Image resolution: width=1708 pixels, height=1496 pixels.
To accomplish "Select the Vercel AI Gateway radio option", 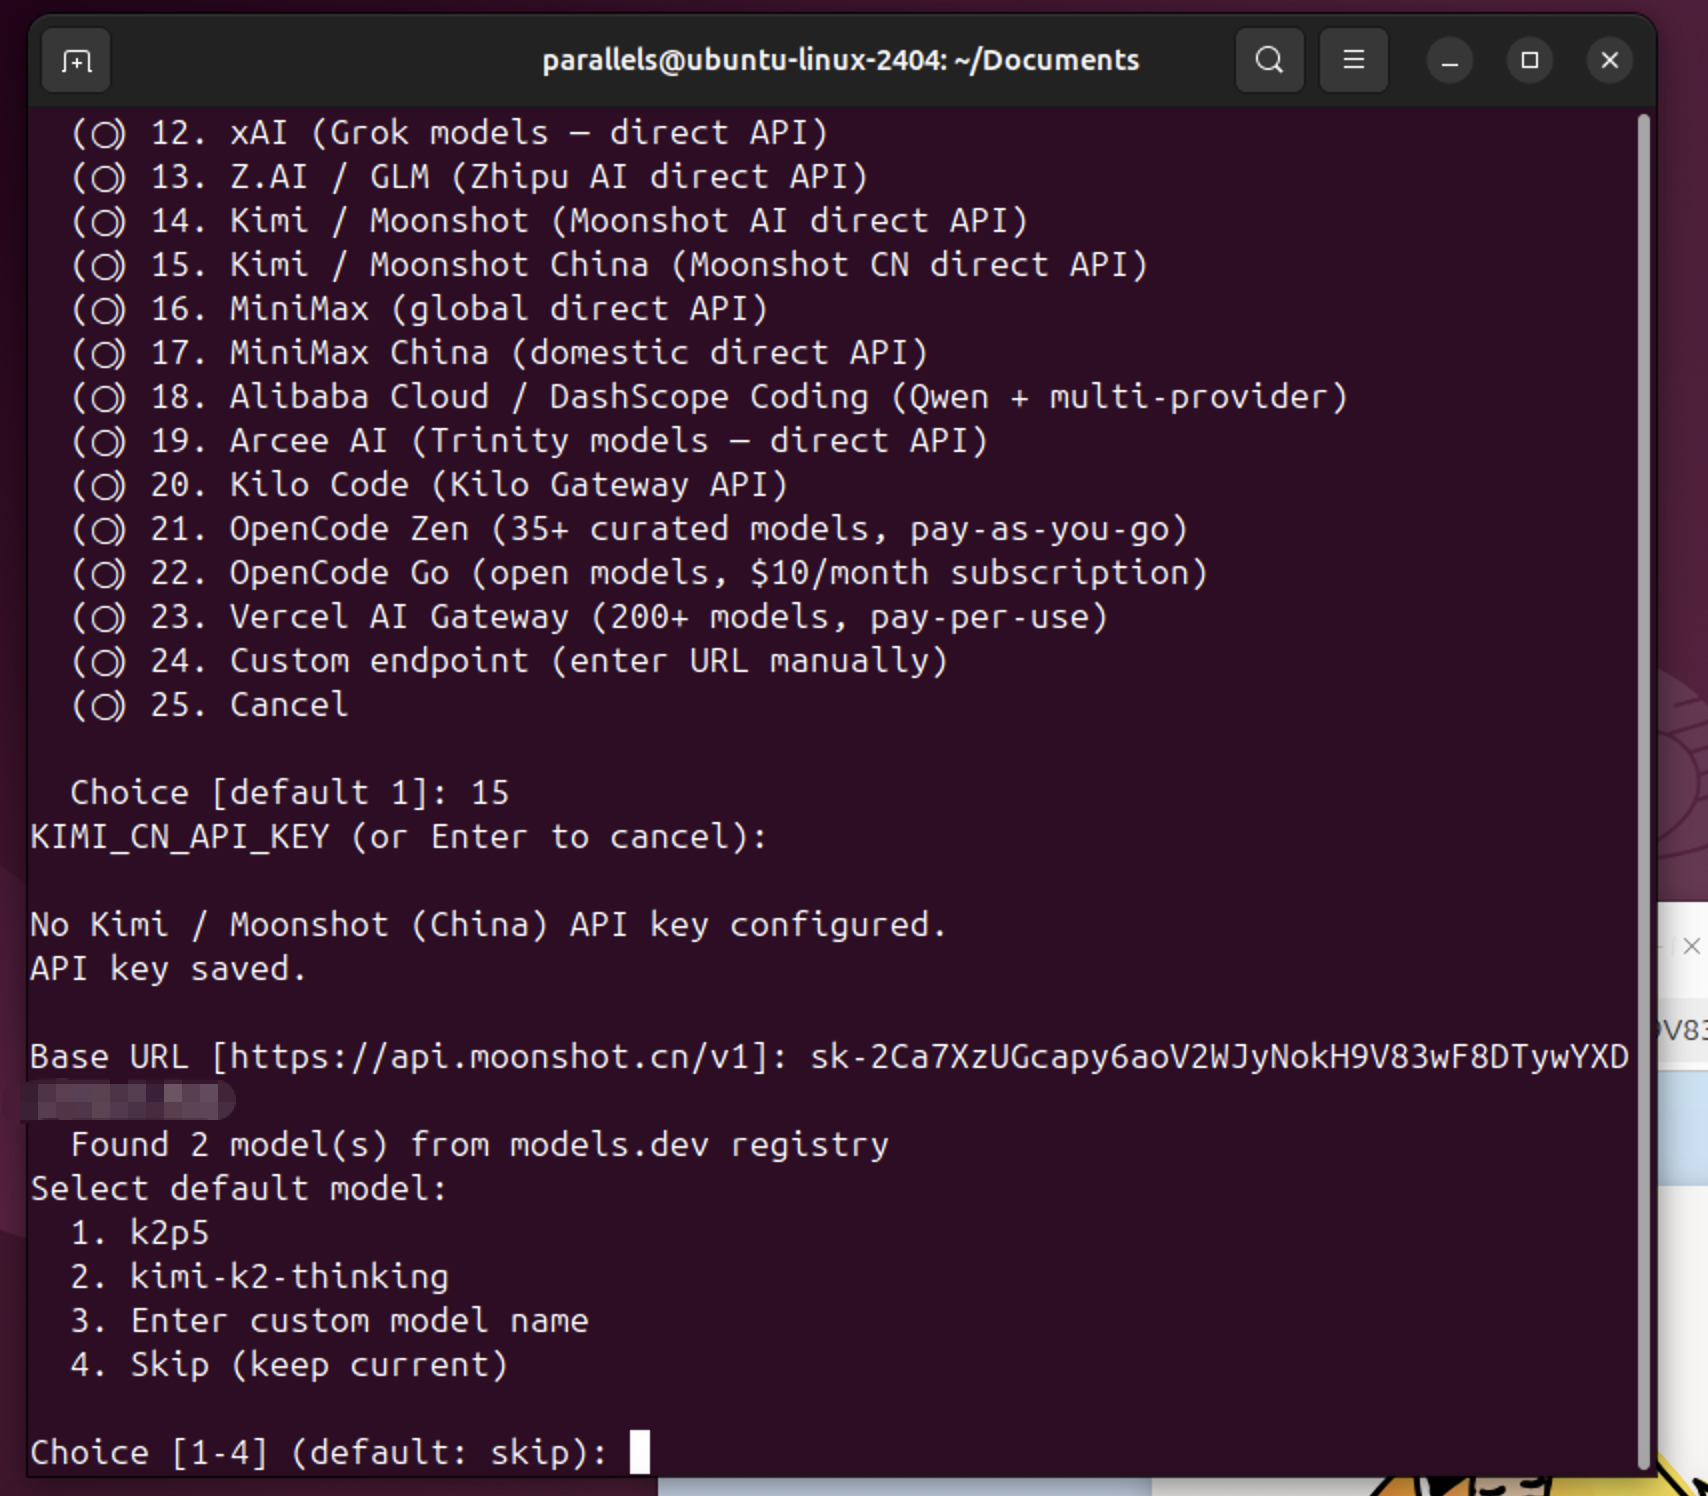I will click(101, 618).
